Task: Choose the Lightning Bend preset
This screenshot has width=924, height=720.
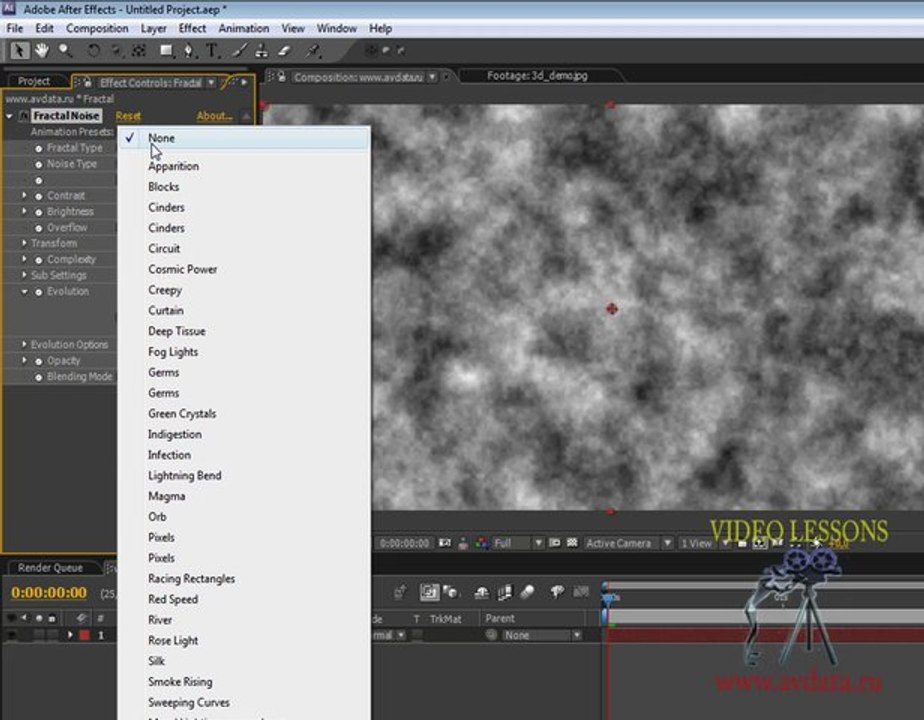Action: (x=184, y=475)
